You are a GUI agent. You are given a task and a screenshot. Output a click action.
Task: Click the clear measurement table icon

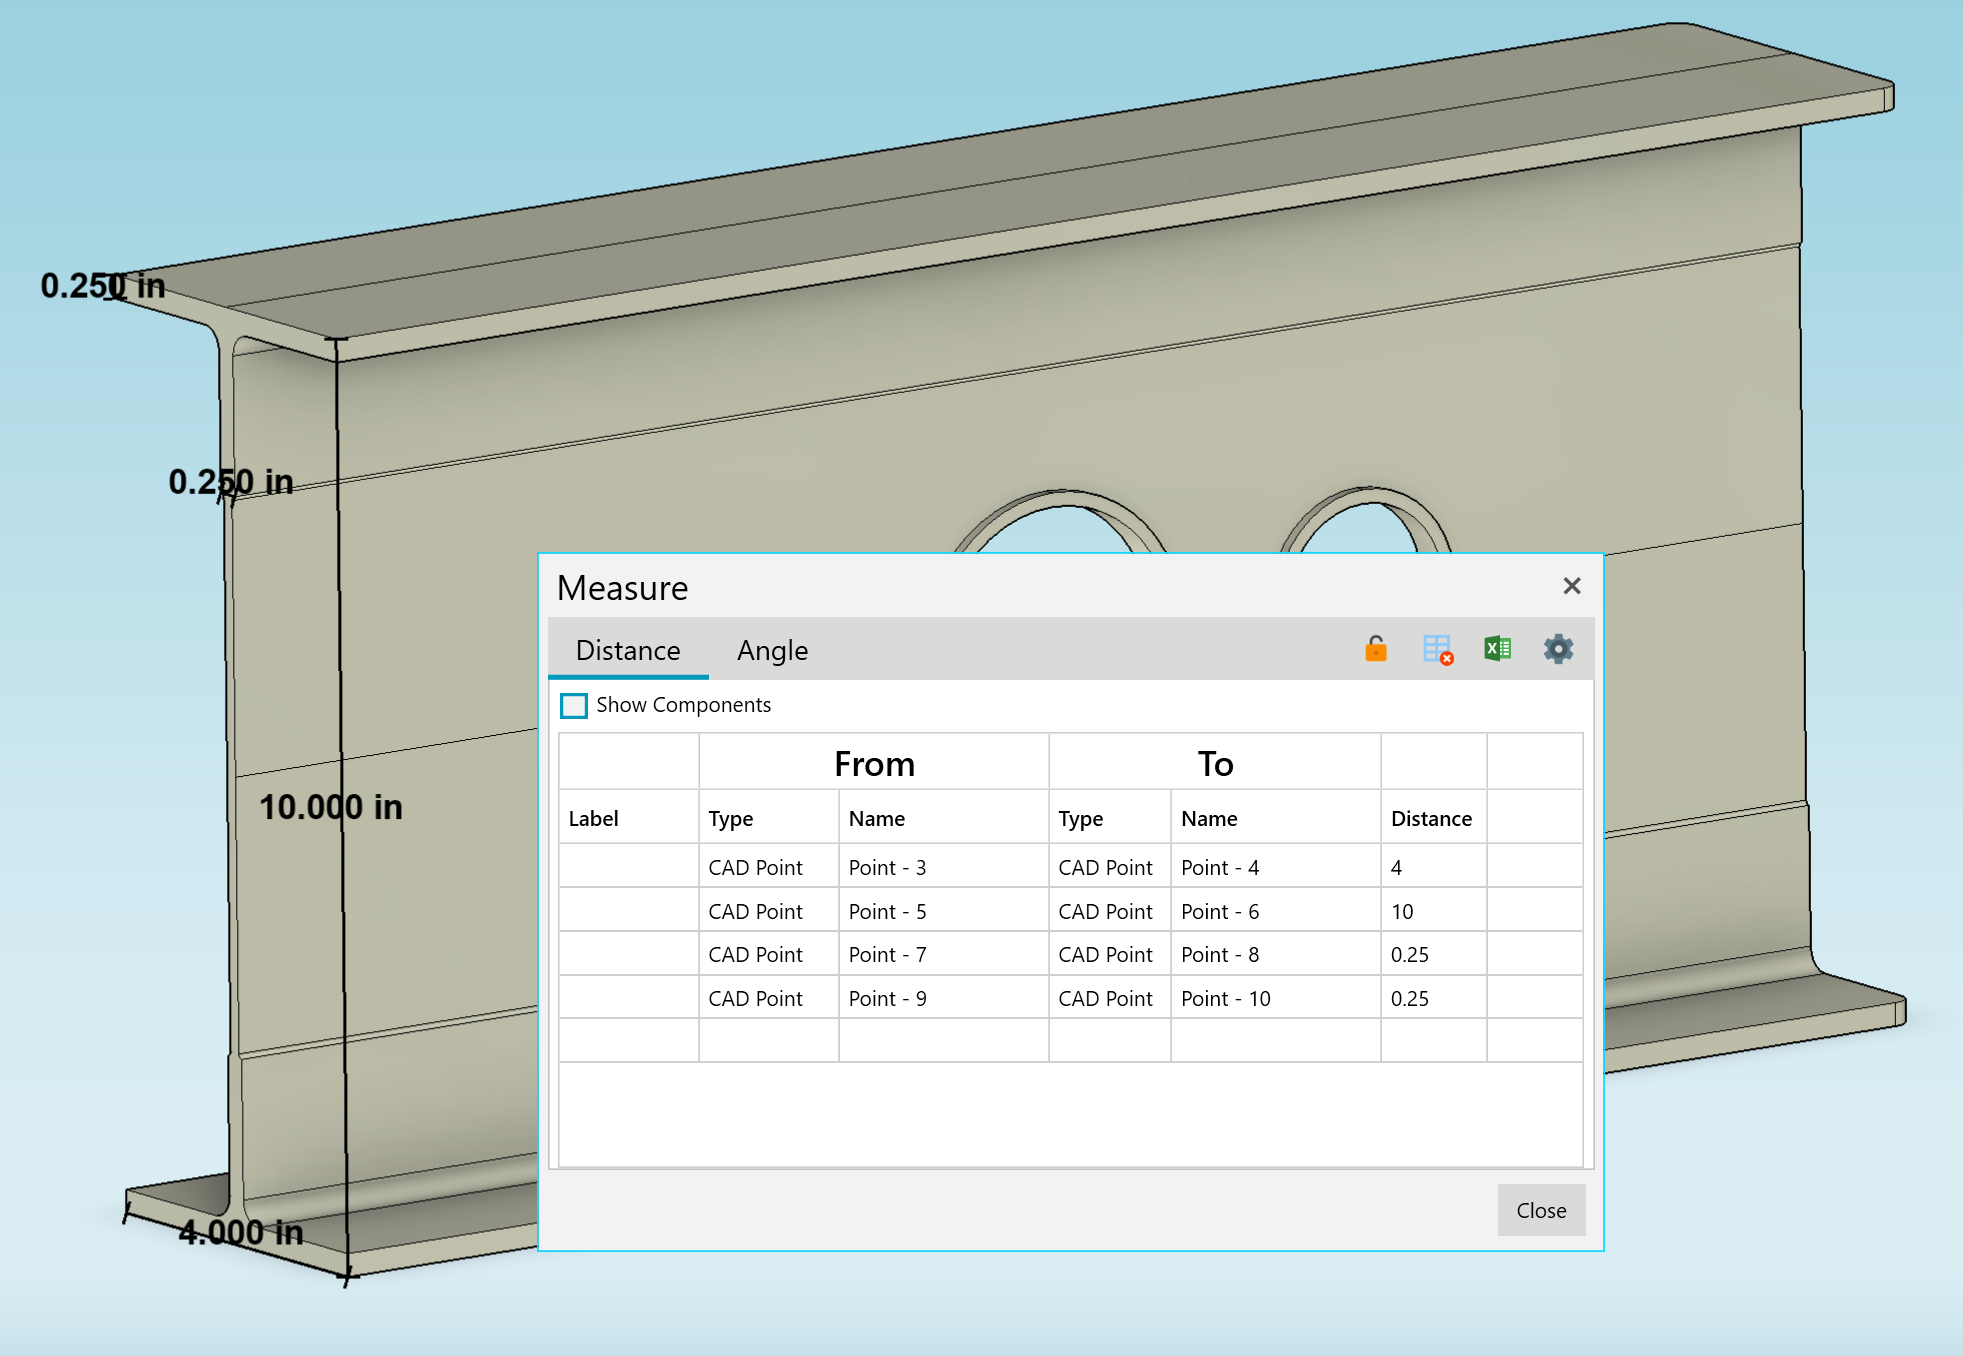[x=1438, y=650]
